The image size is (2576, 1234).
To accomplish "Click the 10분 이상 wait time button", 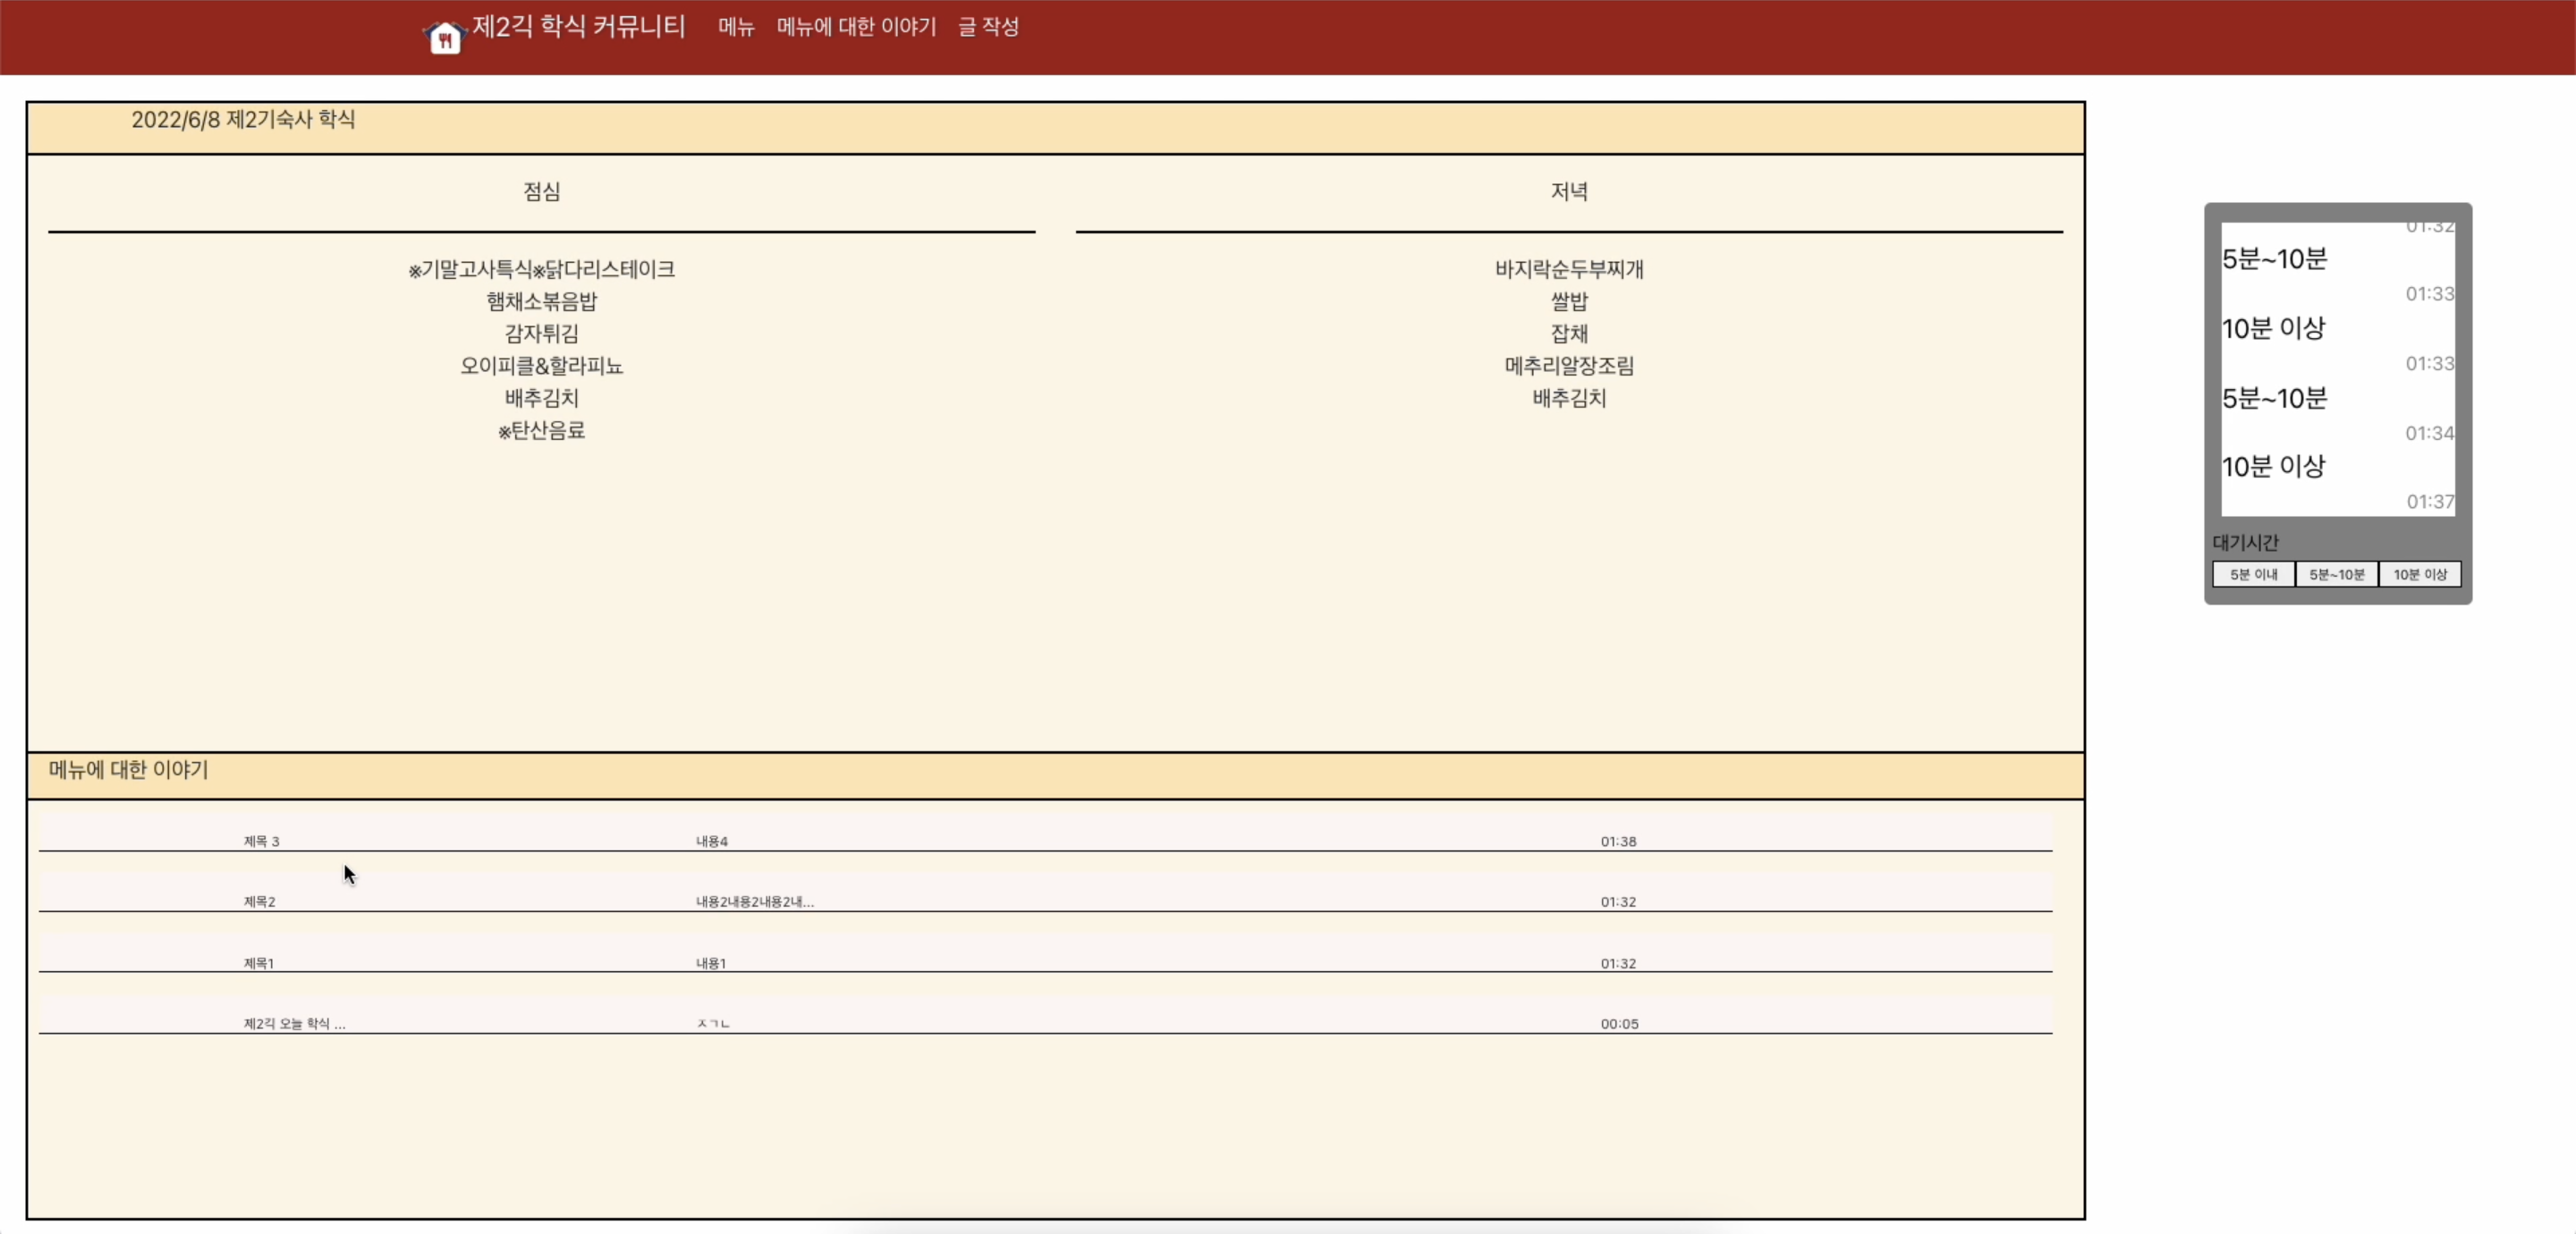I will (2419, 574).
